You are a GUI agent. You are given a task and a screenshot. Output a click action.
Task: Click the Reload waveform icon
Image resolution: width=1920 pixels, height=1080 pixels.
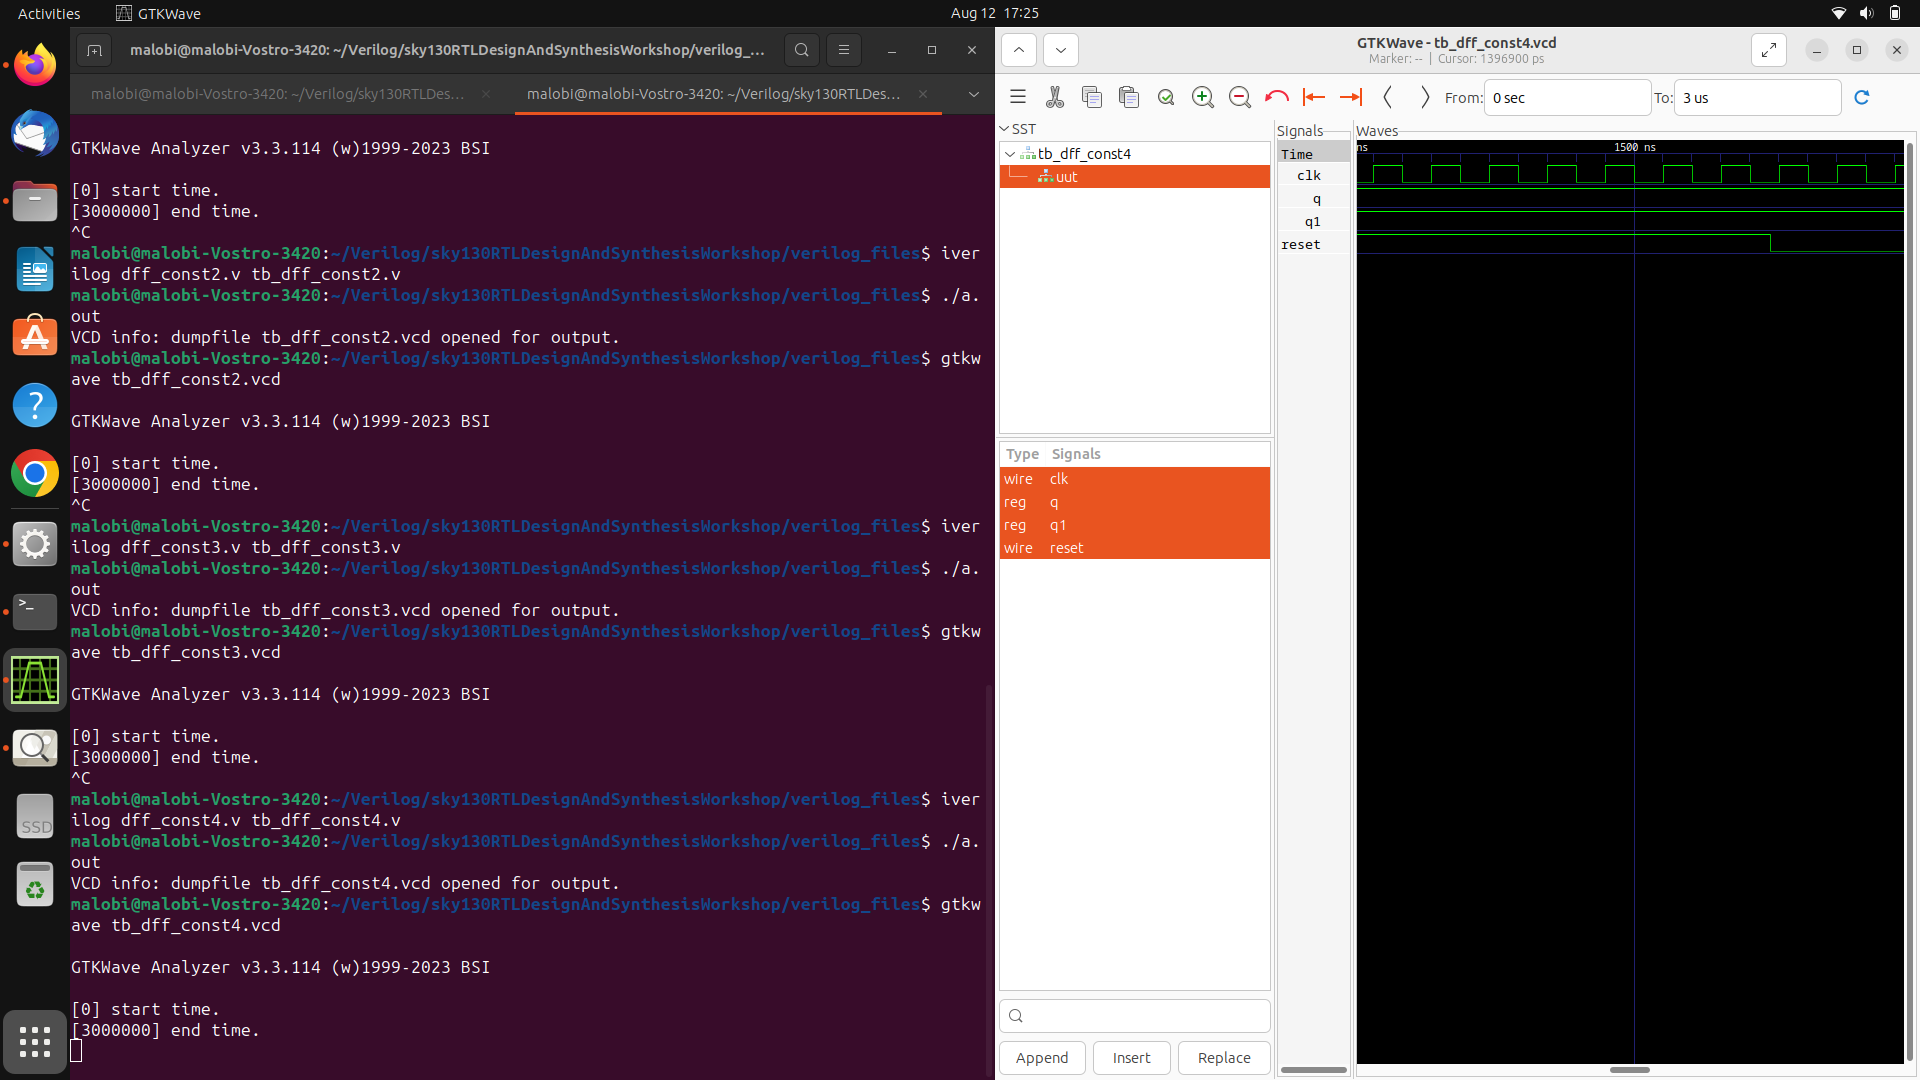(x=1863, y=97)
